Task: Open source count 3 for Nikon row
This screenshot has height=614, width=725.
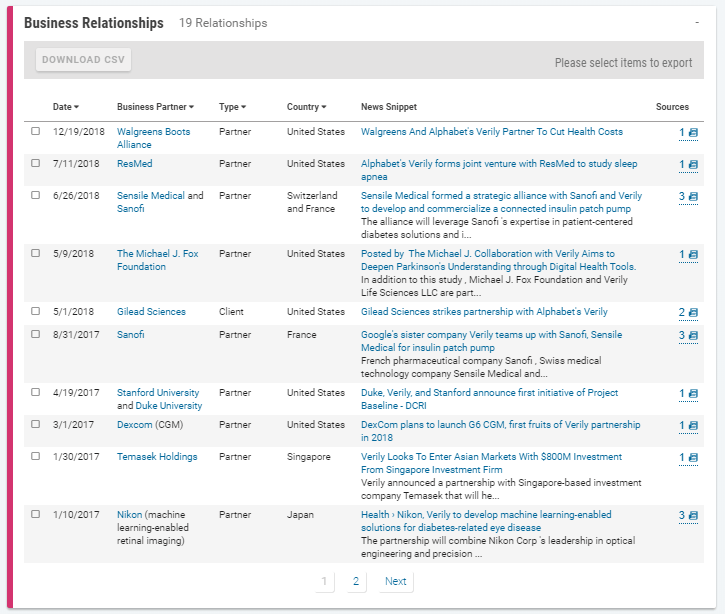Action: tap(682, 516)
